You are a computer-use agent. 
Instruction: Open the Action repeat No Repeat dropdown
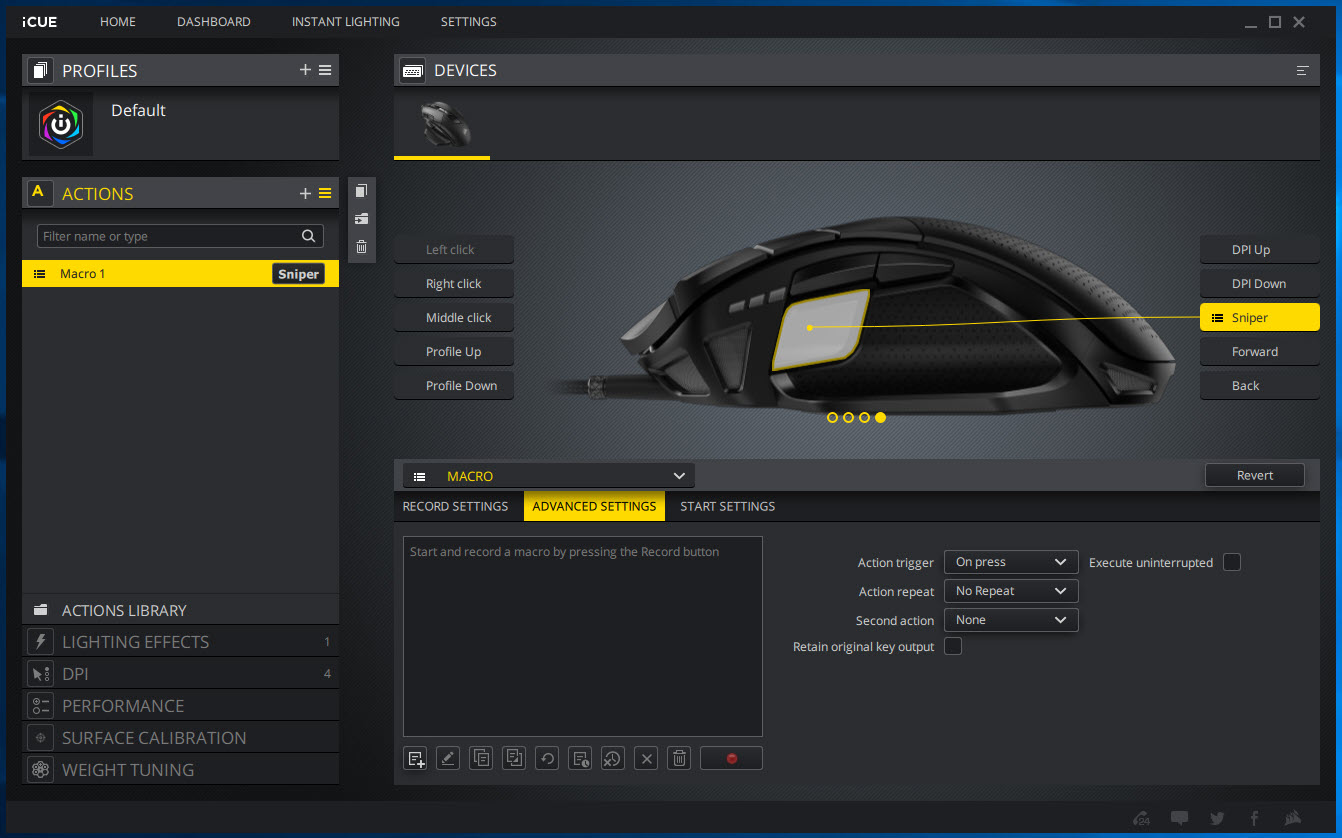click(1011, 591)
